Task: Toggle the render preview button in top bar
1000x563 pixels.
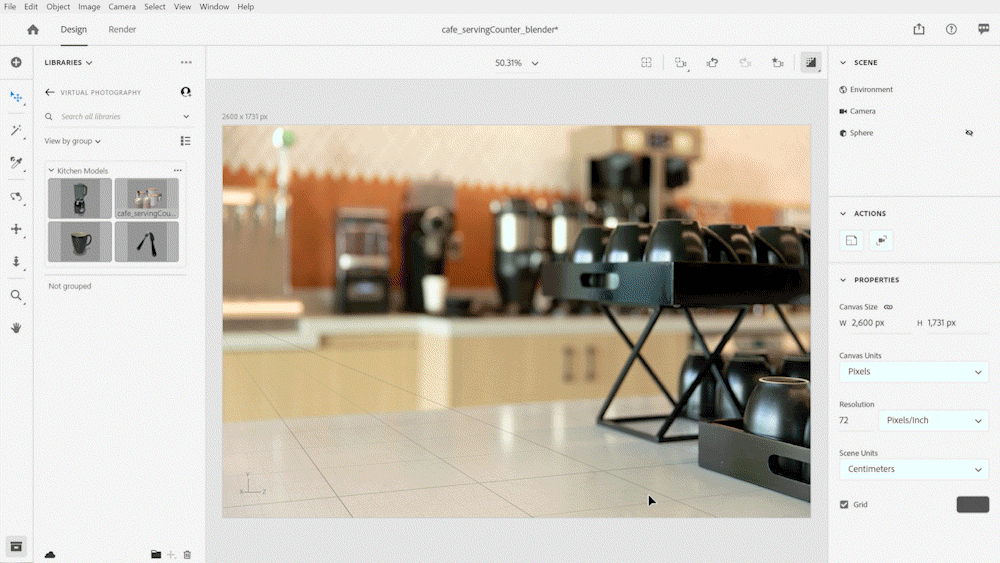Action: coord(810,63)
